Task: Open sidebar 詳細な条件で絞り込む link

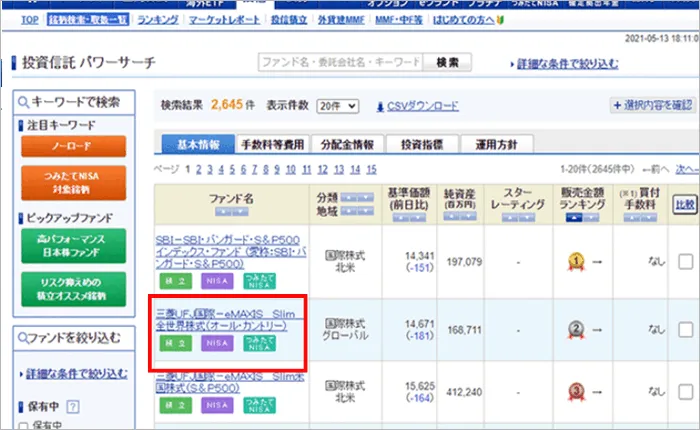Action: tap(76, 374)
